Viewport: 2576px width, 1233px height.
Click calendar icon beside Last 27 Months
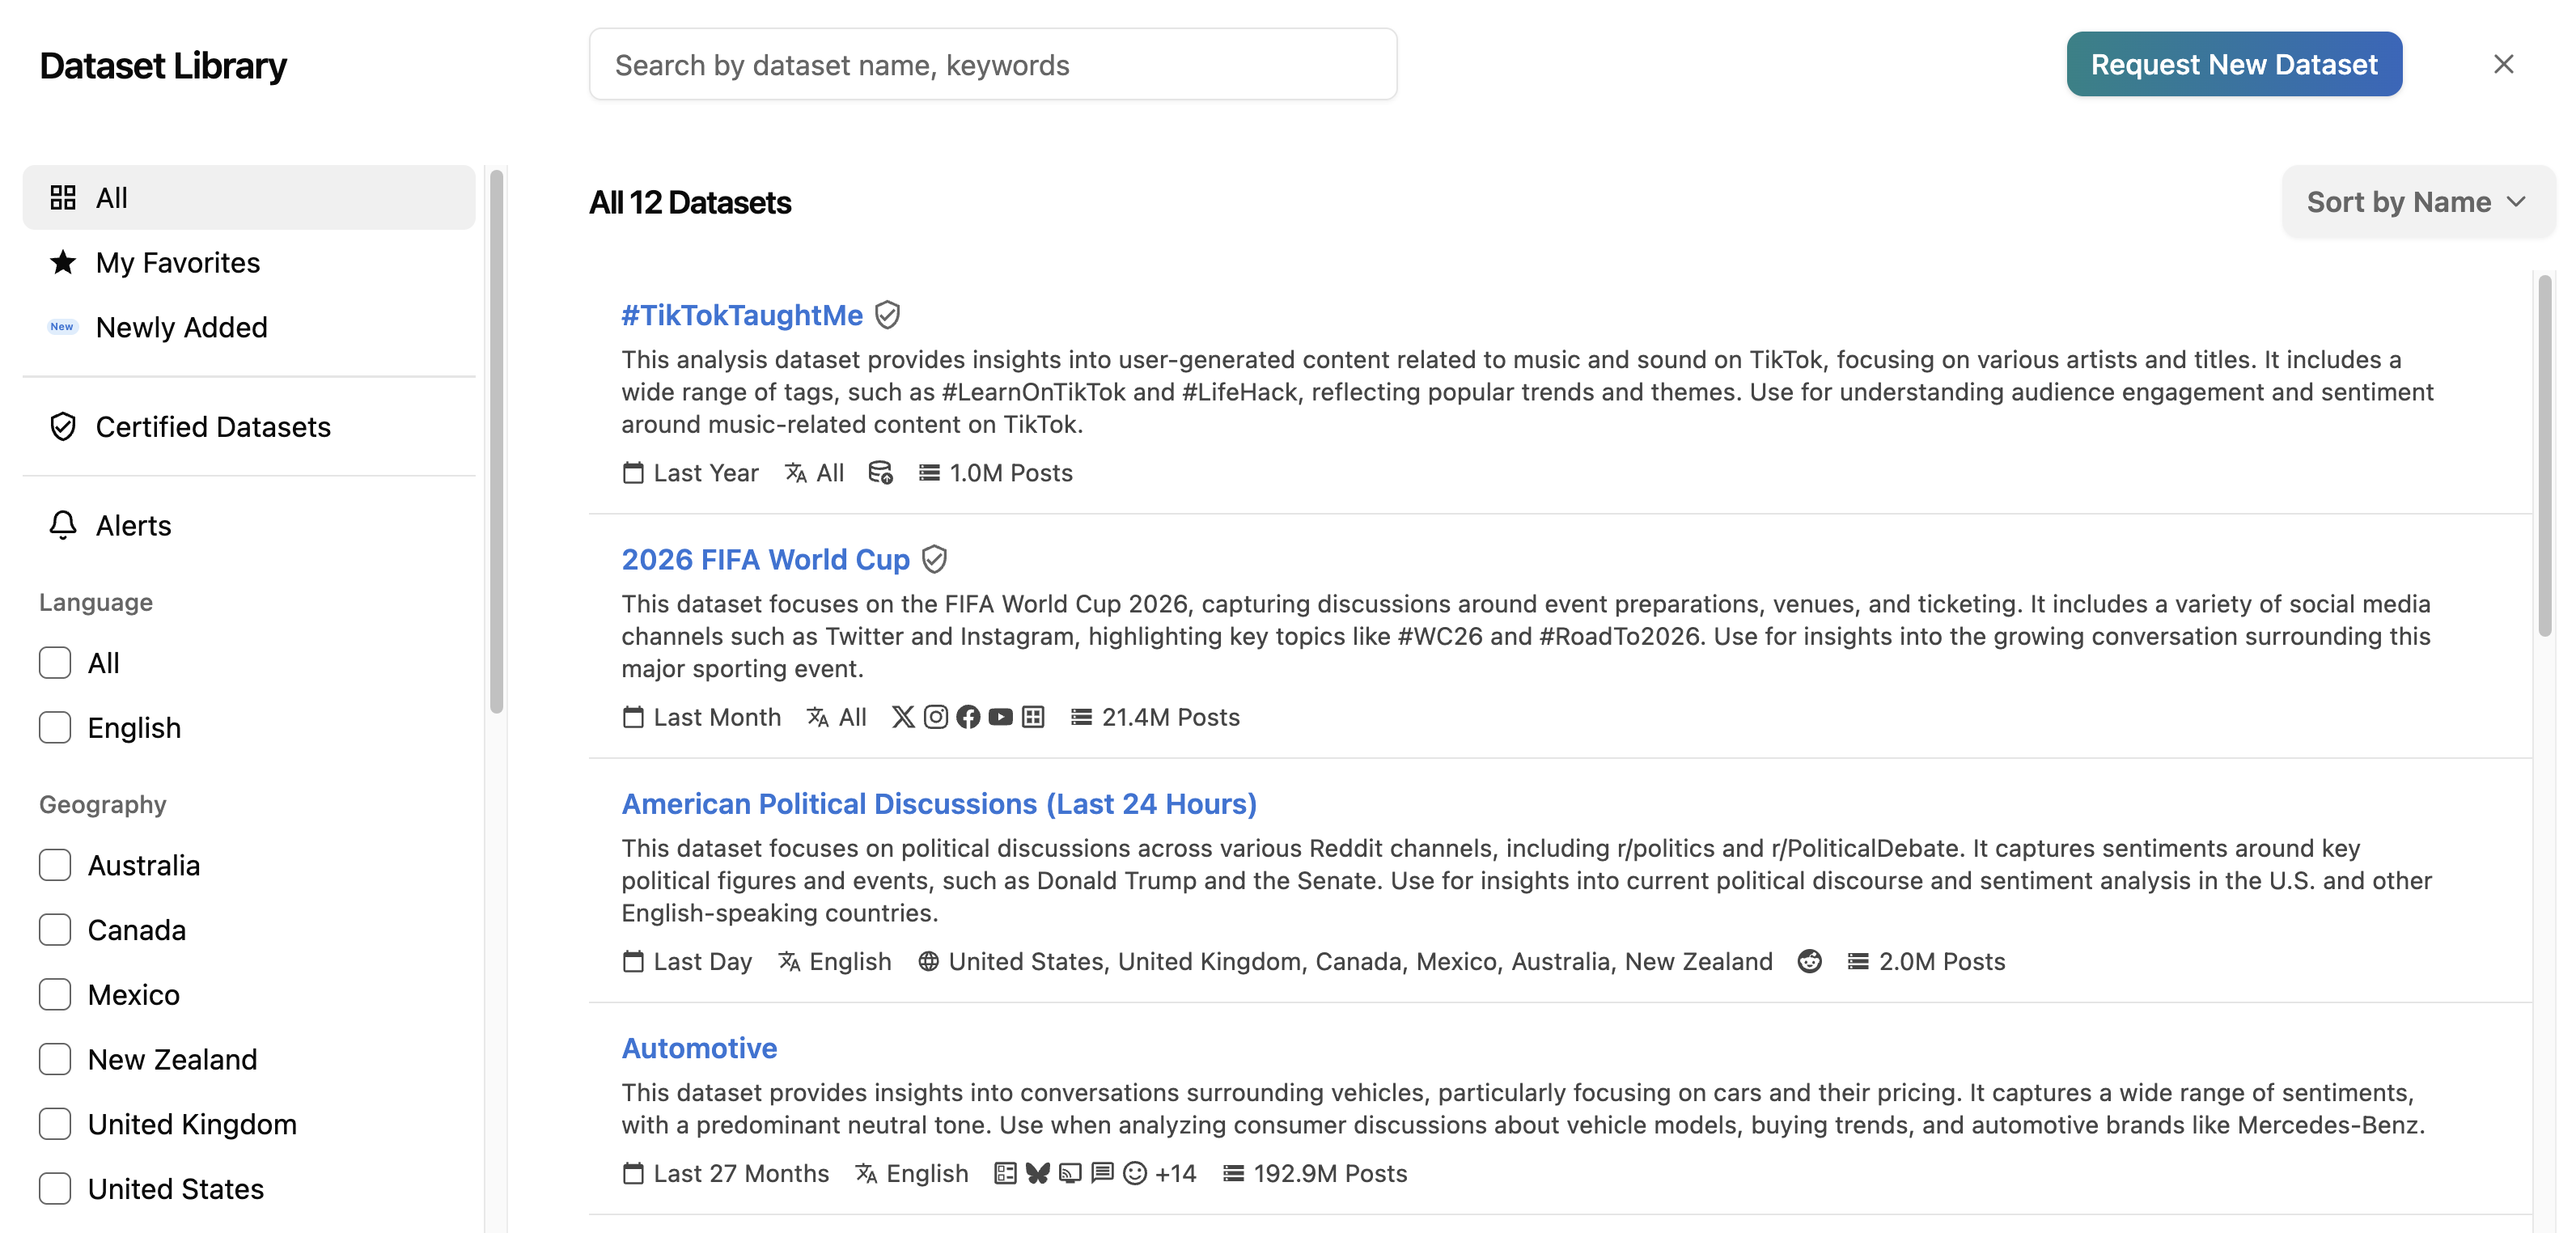[633, 1173]
